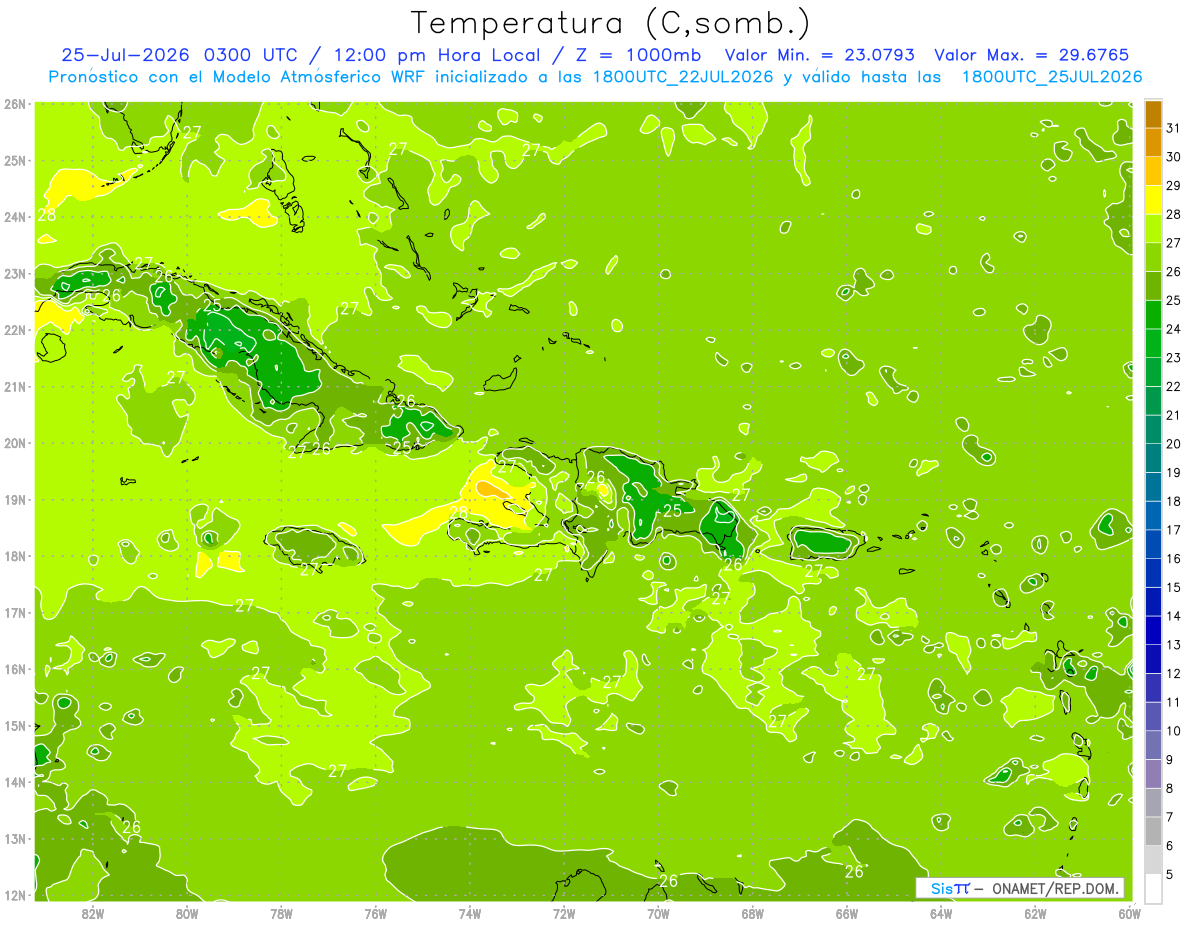Click the white swatch beside legend value 5
This screenshot has width=1200, height=927.
pyautogui.click(x=1153, y=888)
